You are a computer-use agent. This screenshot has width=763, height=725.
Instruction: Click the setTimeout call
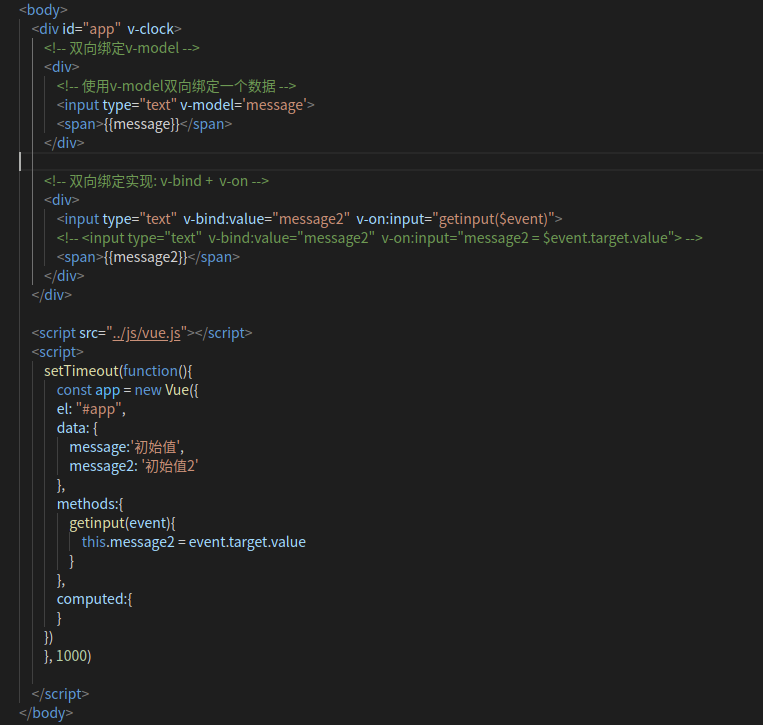(81, 371)
